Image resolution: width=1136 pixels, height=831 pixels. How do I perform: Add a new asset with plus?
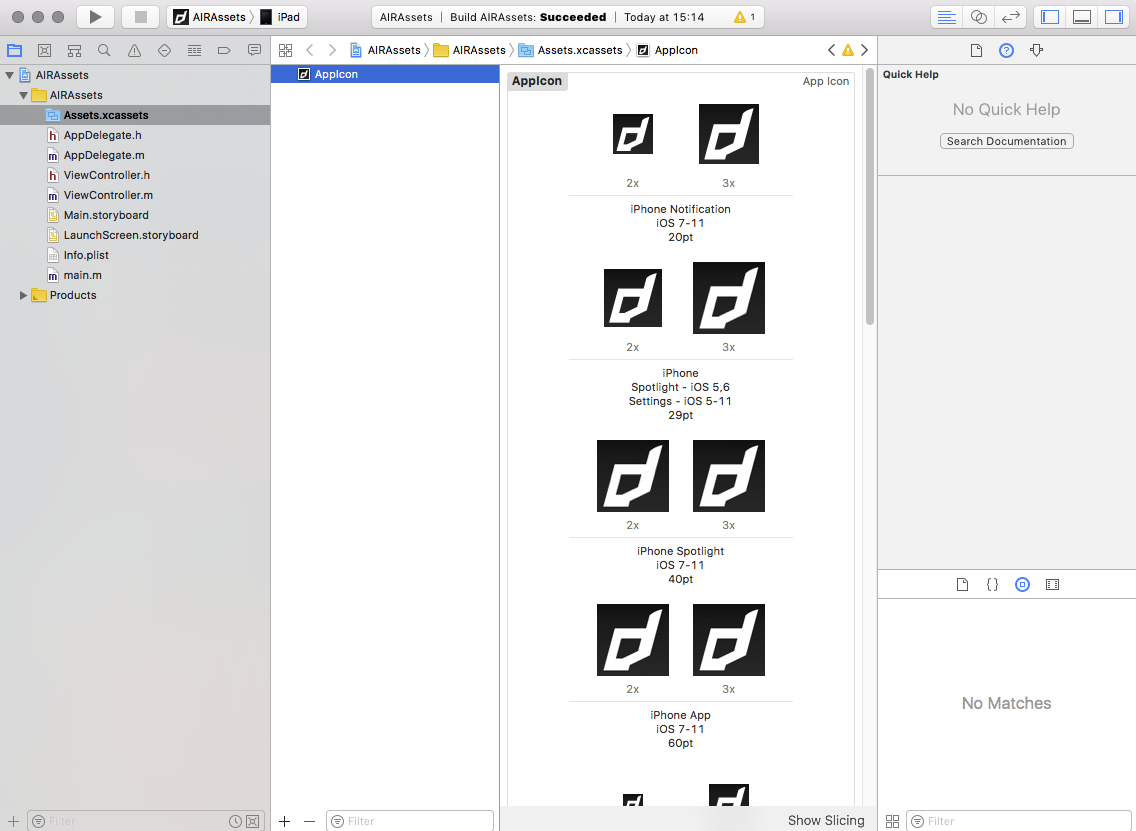coord(284,821)
